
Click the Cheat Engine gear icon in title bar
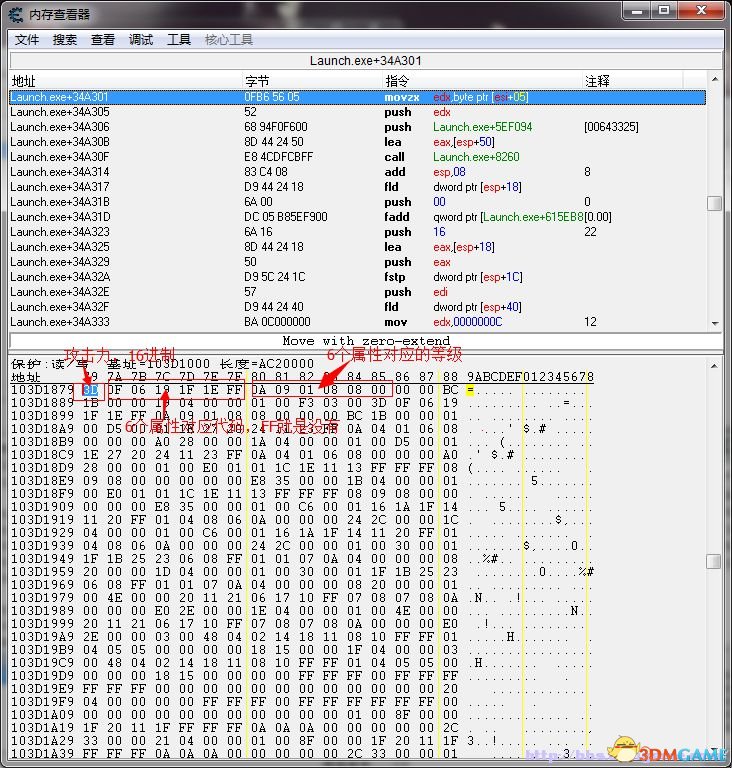pyautogui.click(x=16, y=15)
